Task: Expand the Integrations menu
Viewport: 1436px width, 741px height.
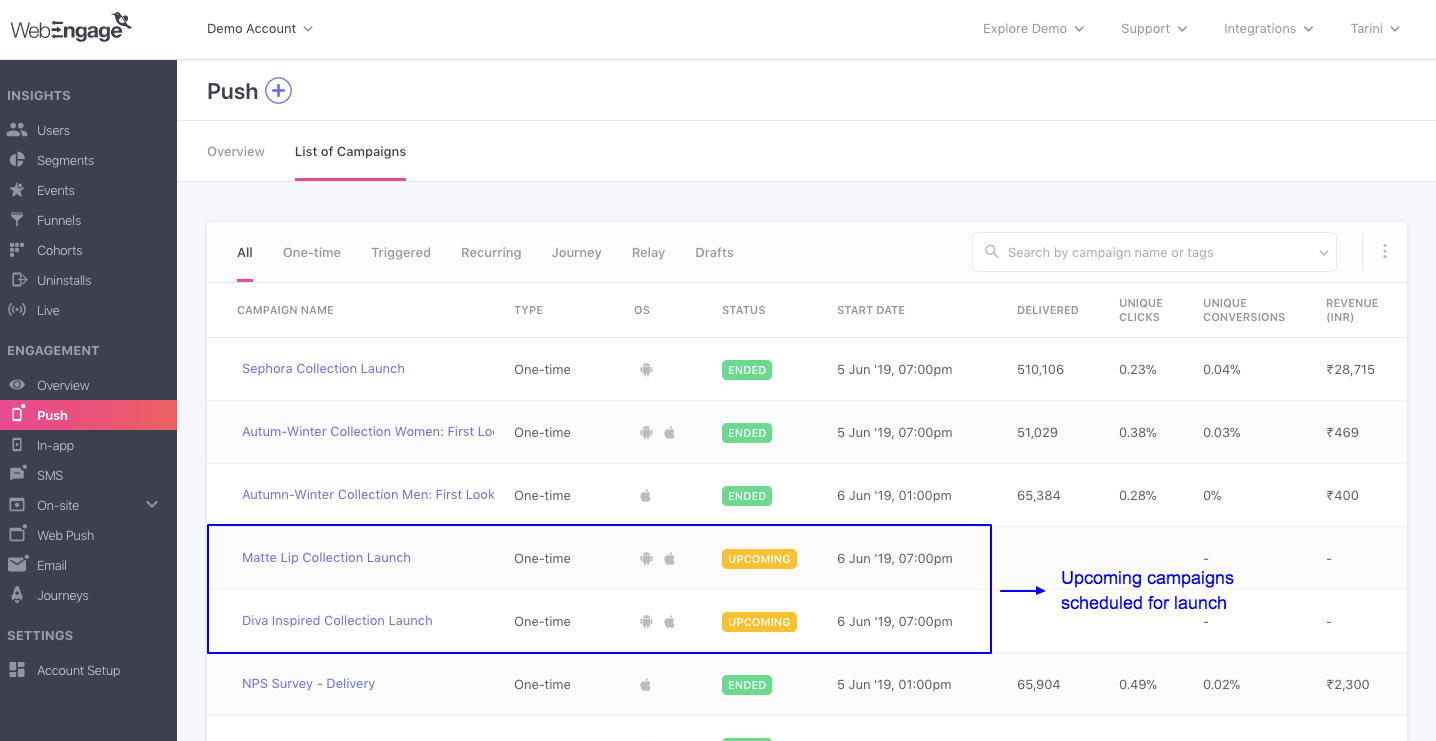Action: 1268,29
